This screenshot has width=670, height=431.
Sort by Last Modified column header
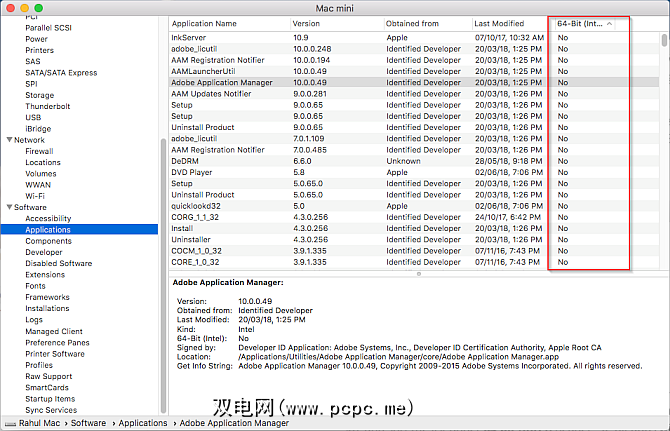coord(499,23)
